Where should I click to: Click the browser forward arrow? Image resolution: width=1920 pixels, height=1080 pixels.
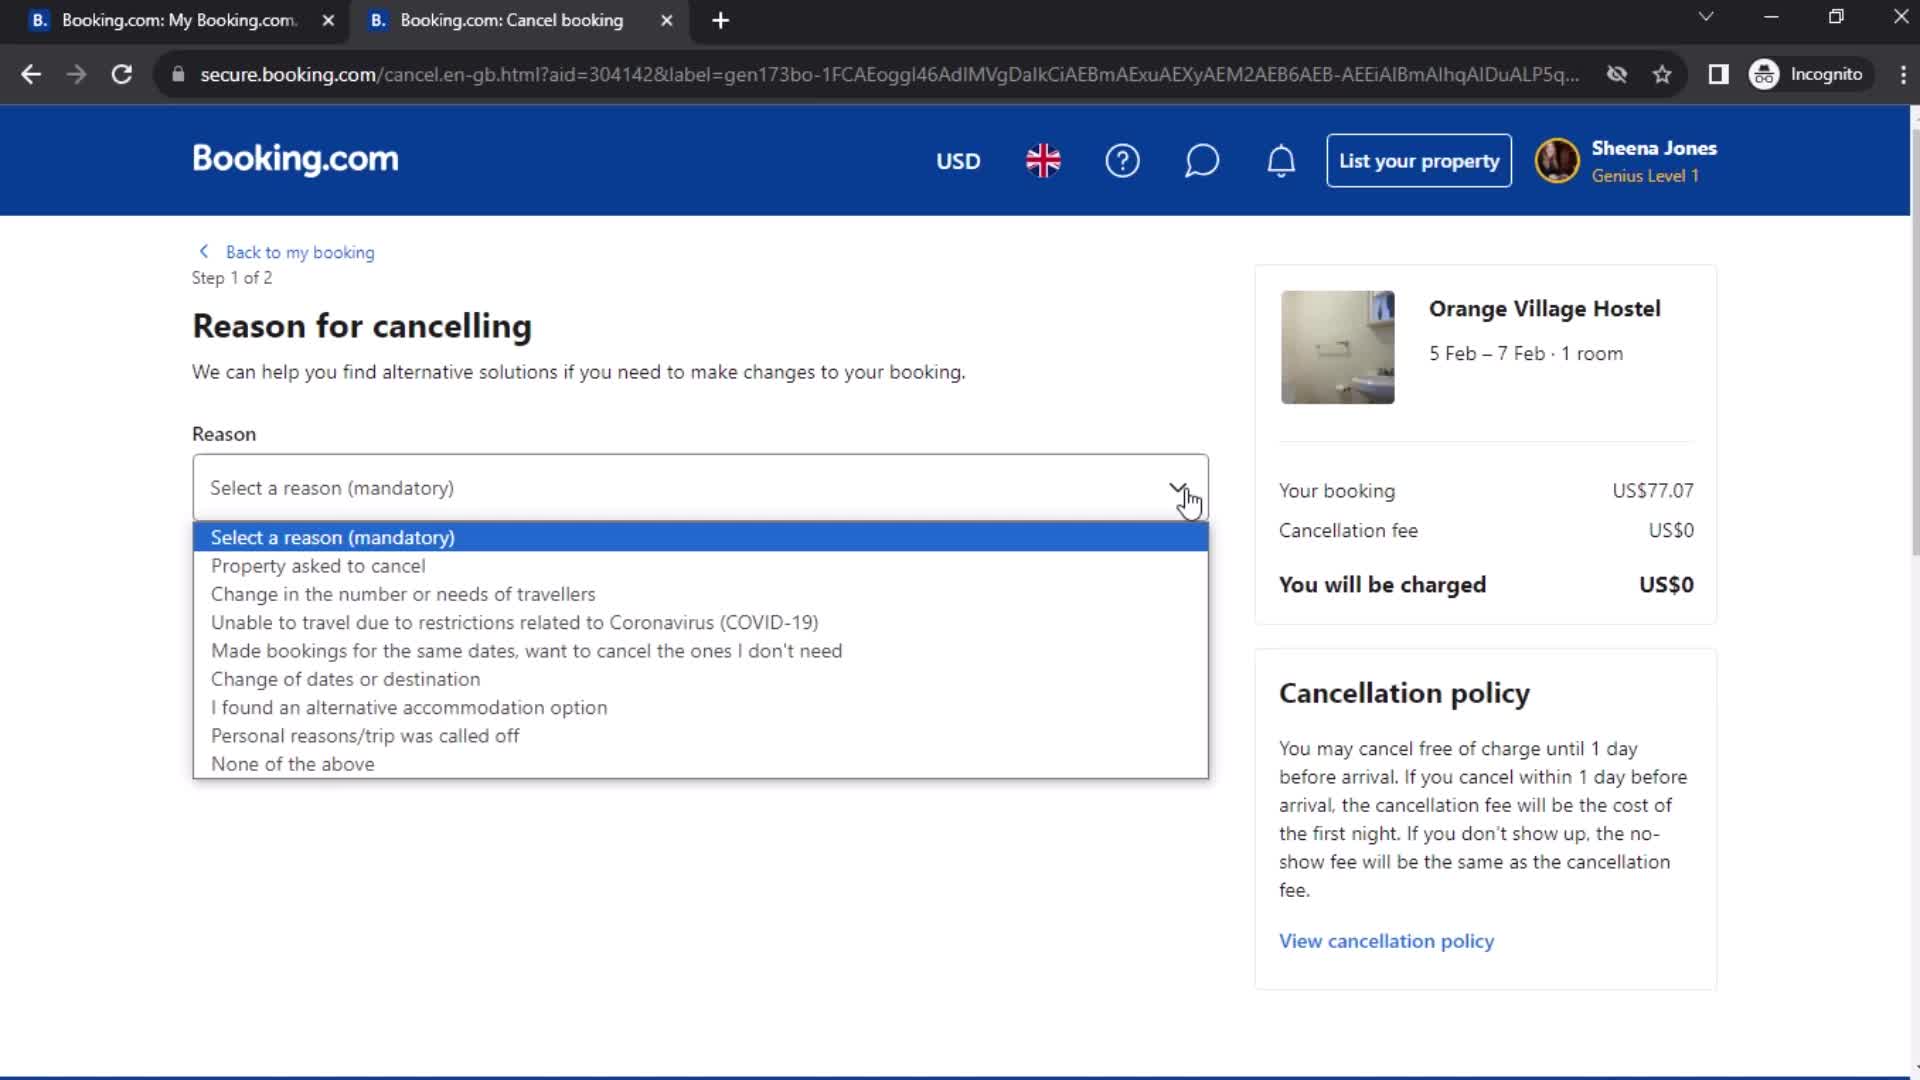point(76,74)
